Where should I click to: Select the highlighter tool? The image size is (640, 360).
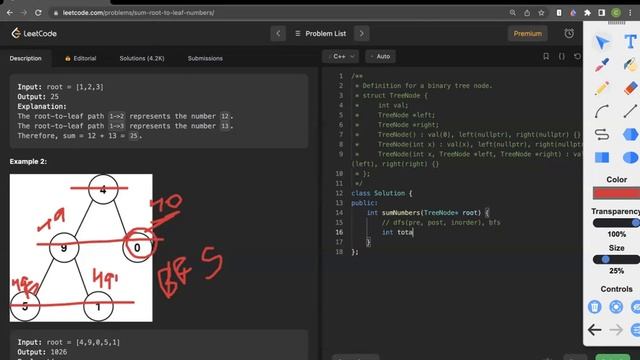(x=631, y=65)
